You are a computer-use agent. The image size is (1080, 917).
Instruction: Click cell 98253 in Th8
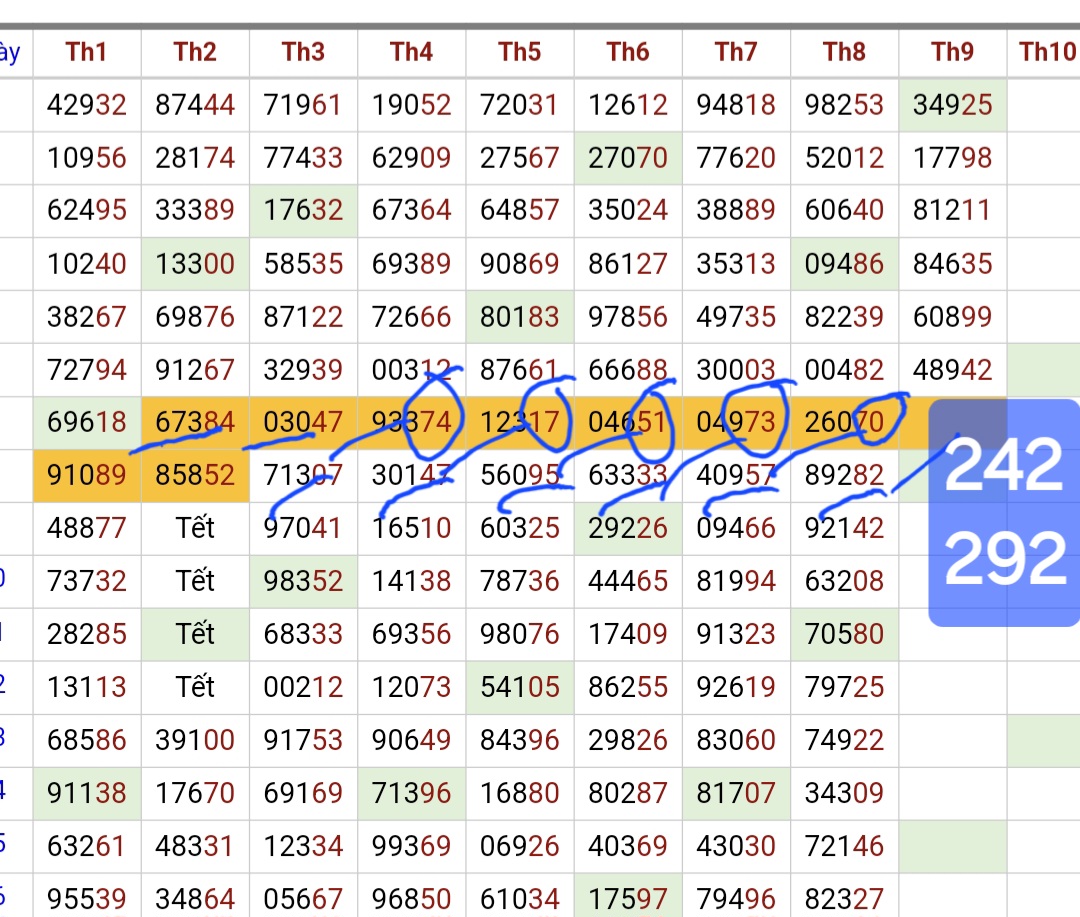click(844, 105)
